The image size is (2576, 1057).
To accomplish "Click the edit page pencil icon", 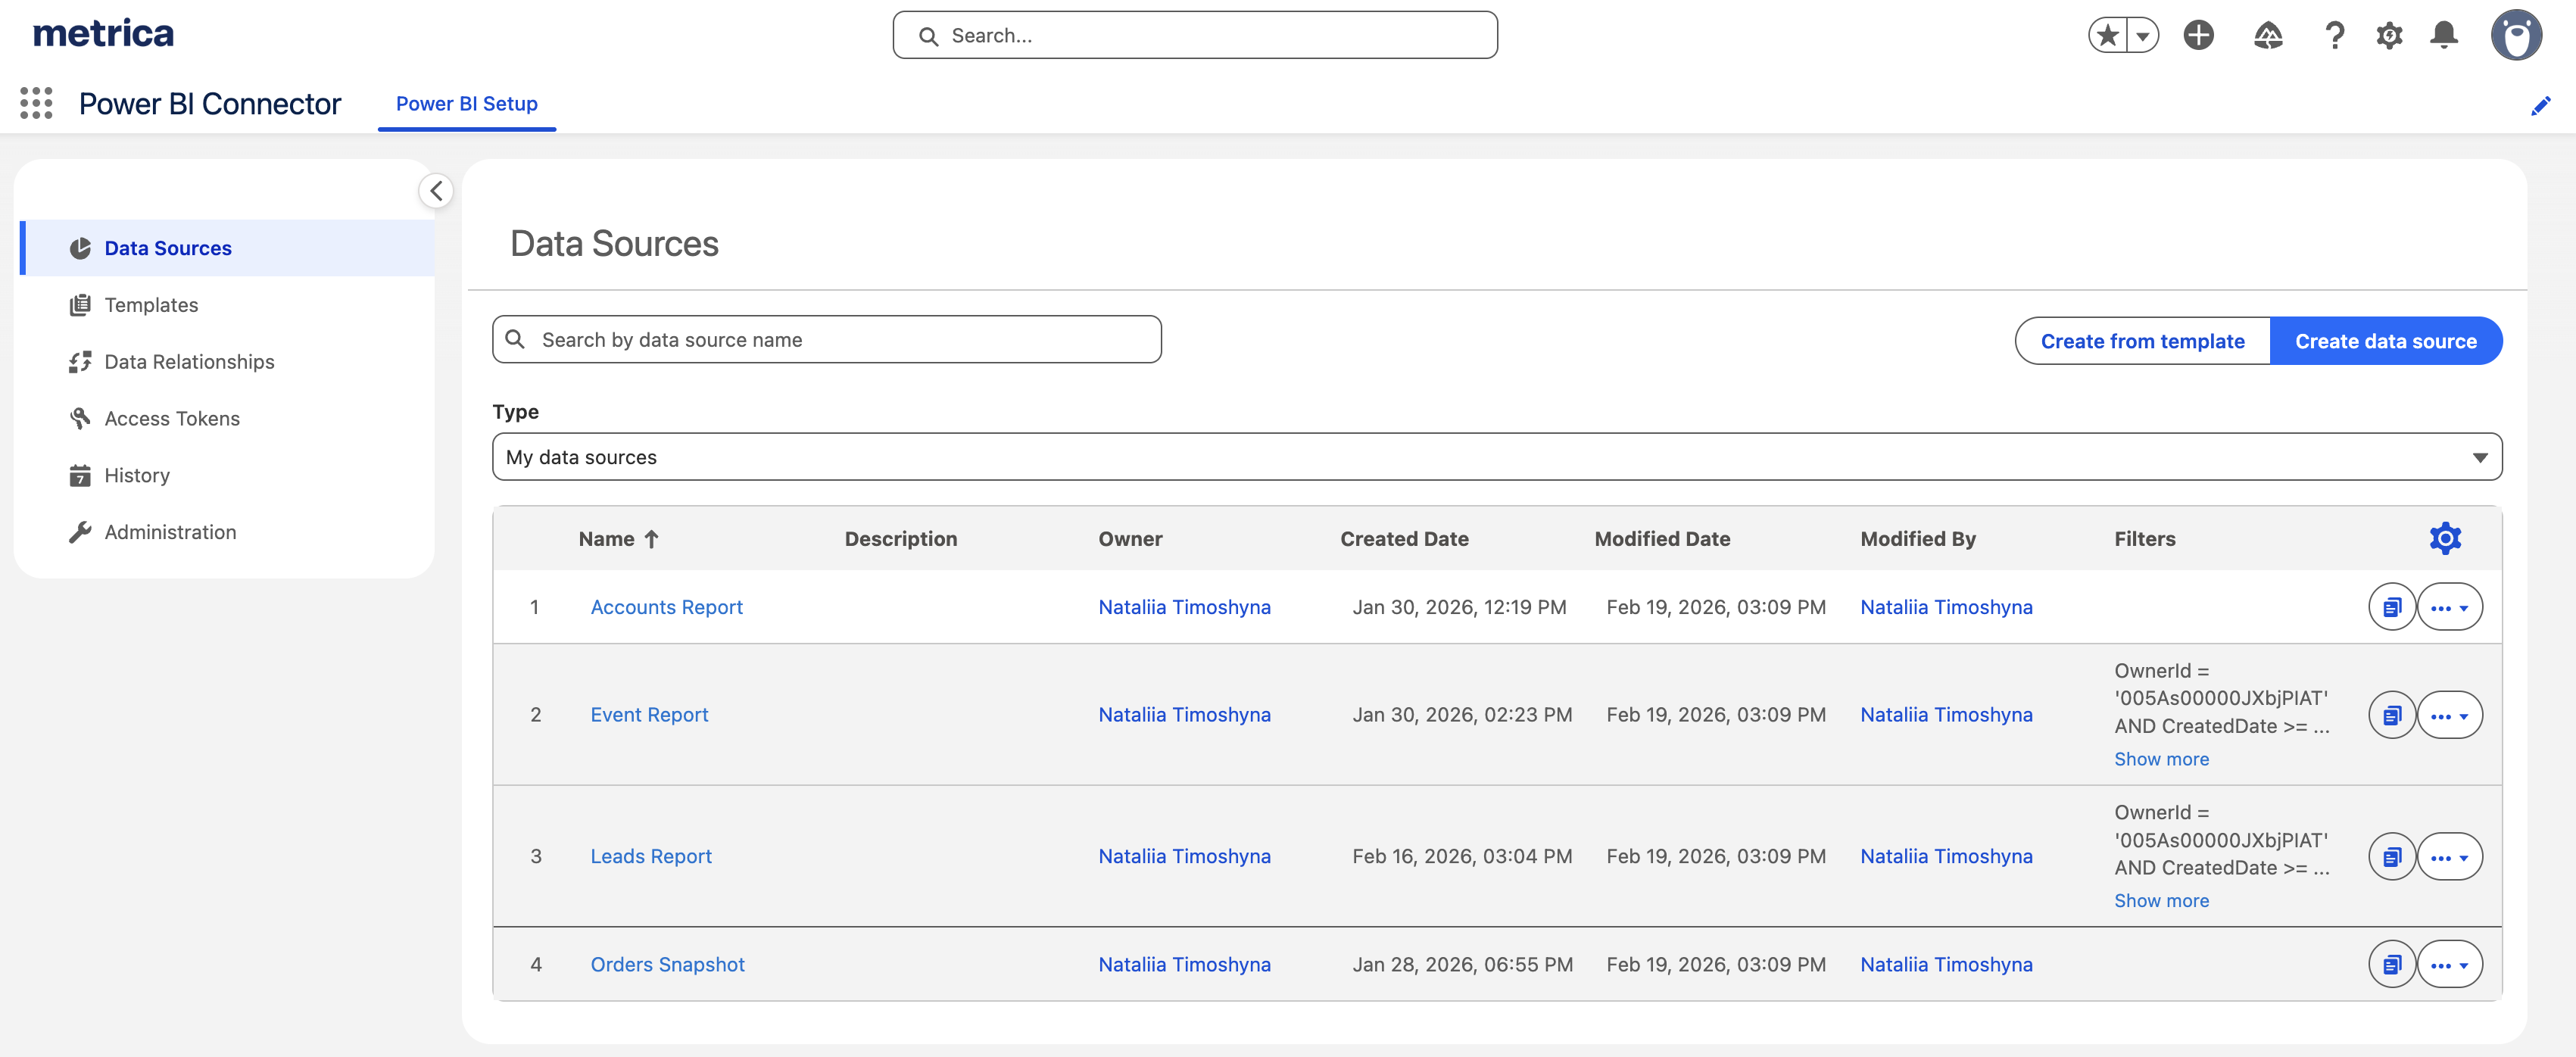I will point(2540,106).
